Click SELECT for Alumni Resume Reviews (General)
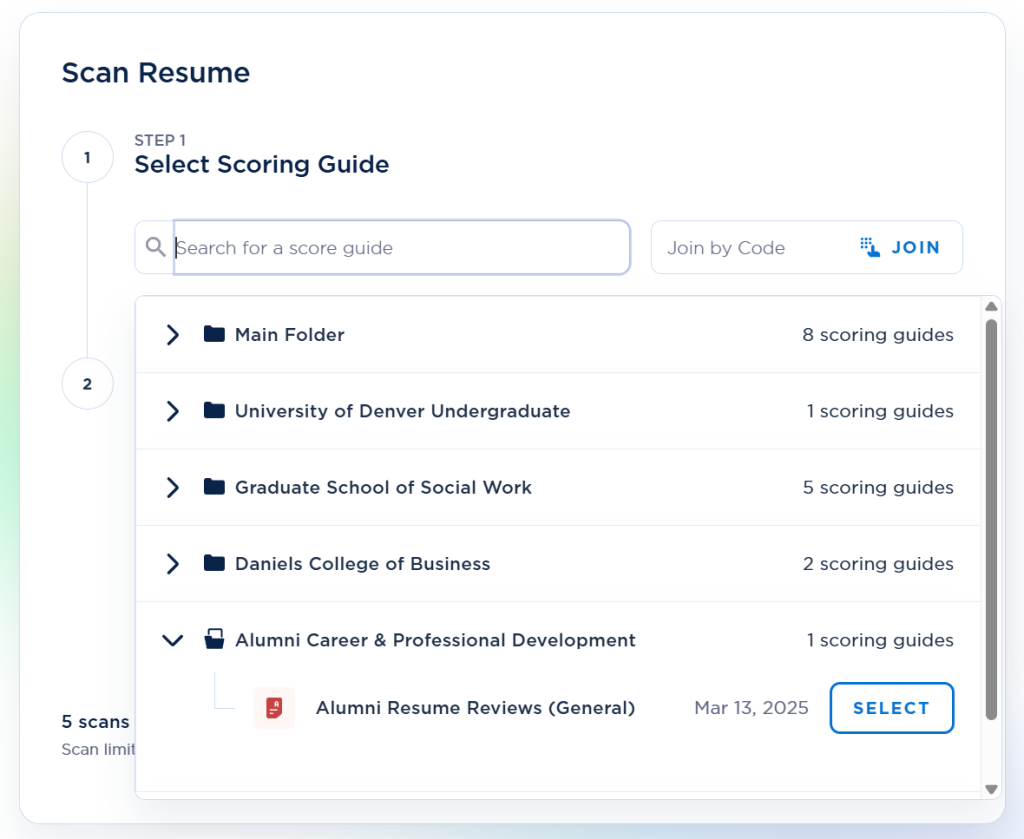The height and width of the screenshot is (839, 1024). [x=891, y=708]
